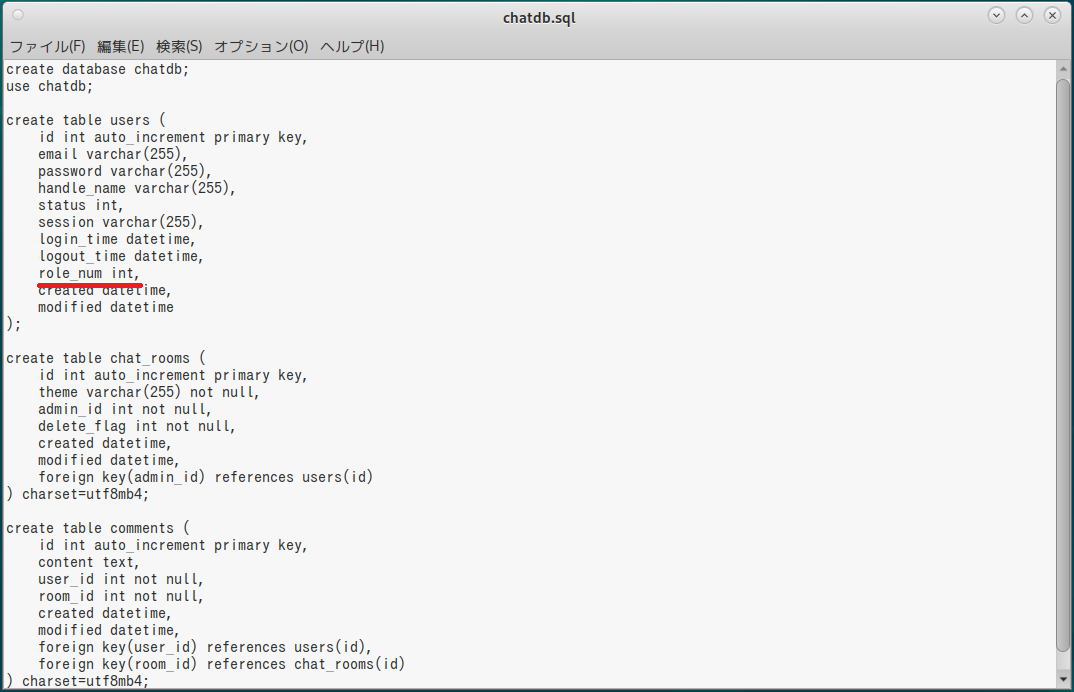Place the cursor in 'create database chatdb;' line
The width and height of the screenshot is (1074, 692).
tap(97, 69)
